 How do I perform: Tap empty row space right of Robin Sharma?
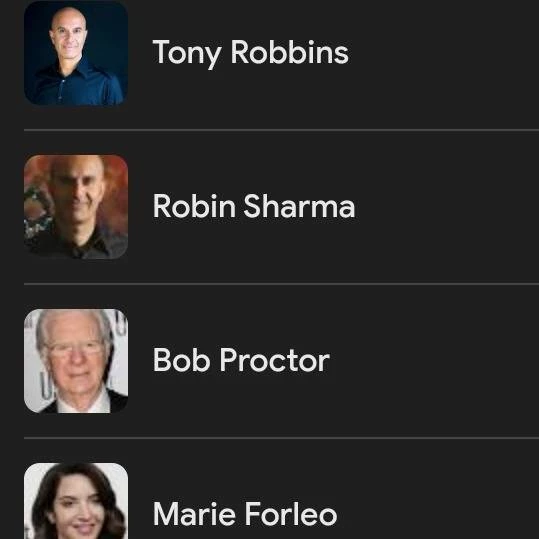coord(447,207)
